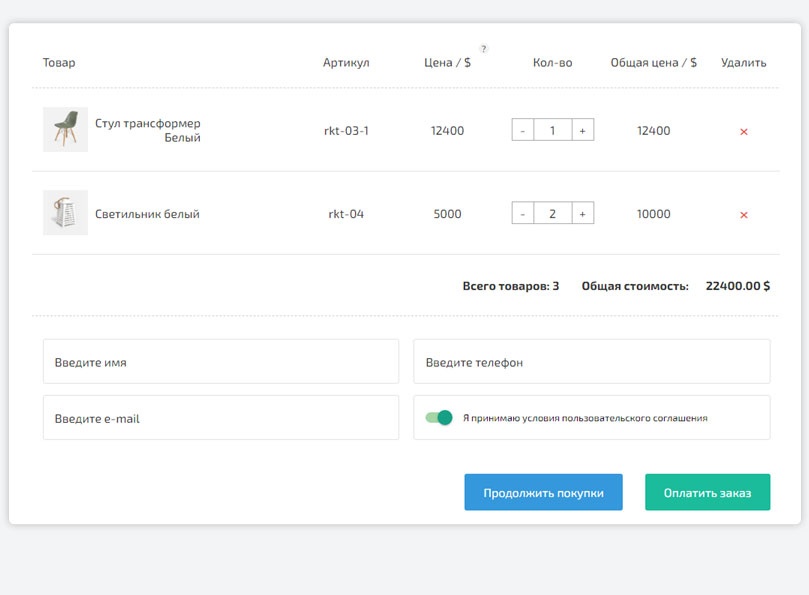Click the question mark help icon near Цена
The height and width of the screenshot is (595, 809).
click(x=484, y=48)
